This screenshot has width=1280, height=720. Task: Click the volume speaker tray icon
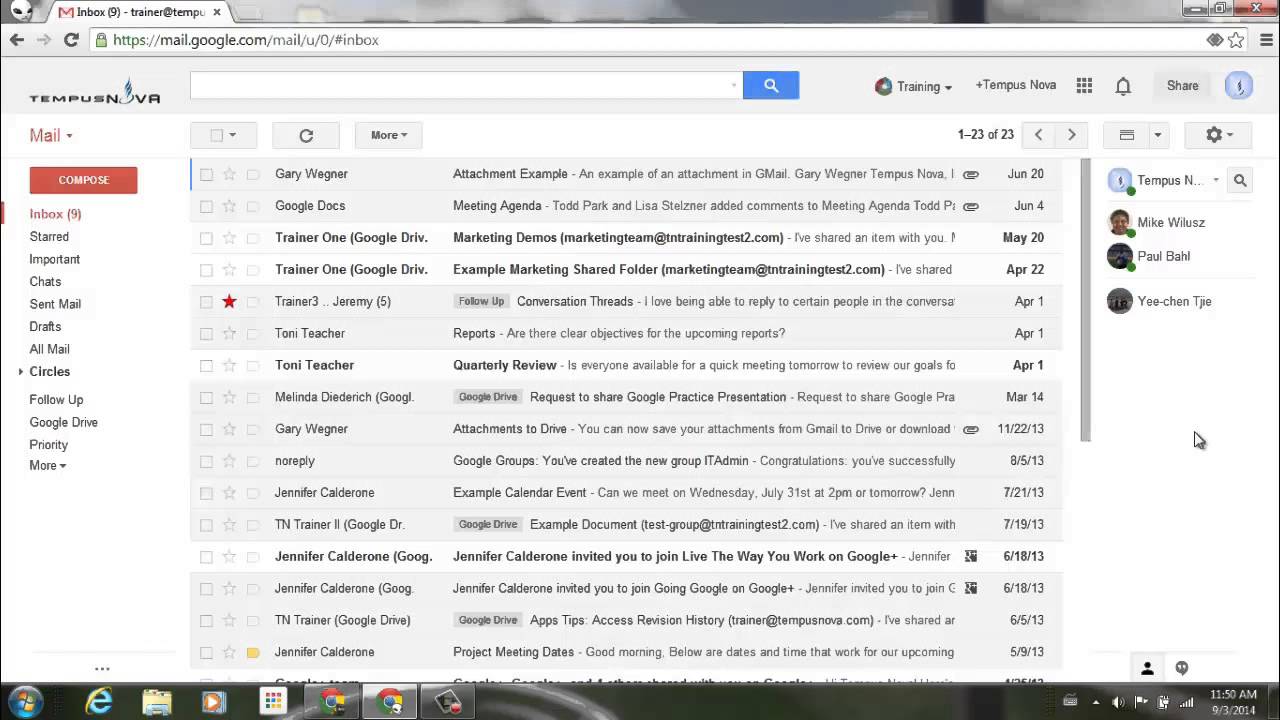[x=1118, y=702]
